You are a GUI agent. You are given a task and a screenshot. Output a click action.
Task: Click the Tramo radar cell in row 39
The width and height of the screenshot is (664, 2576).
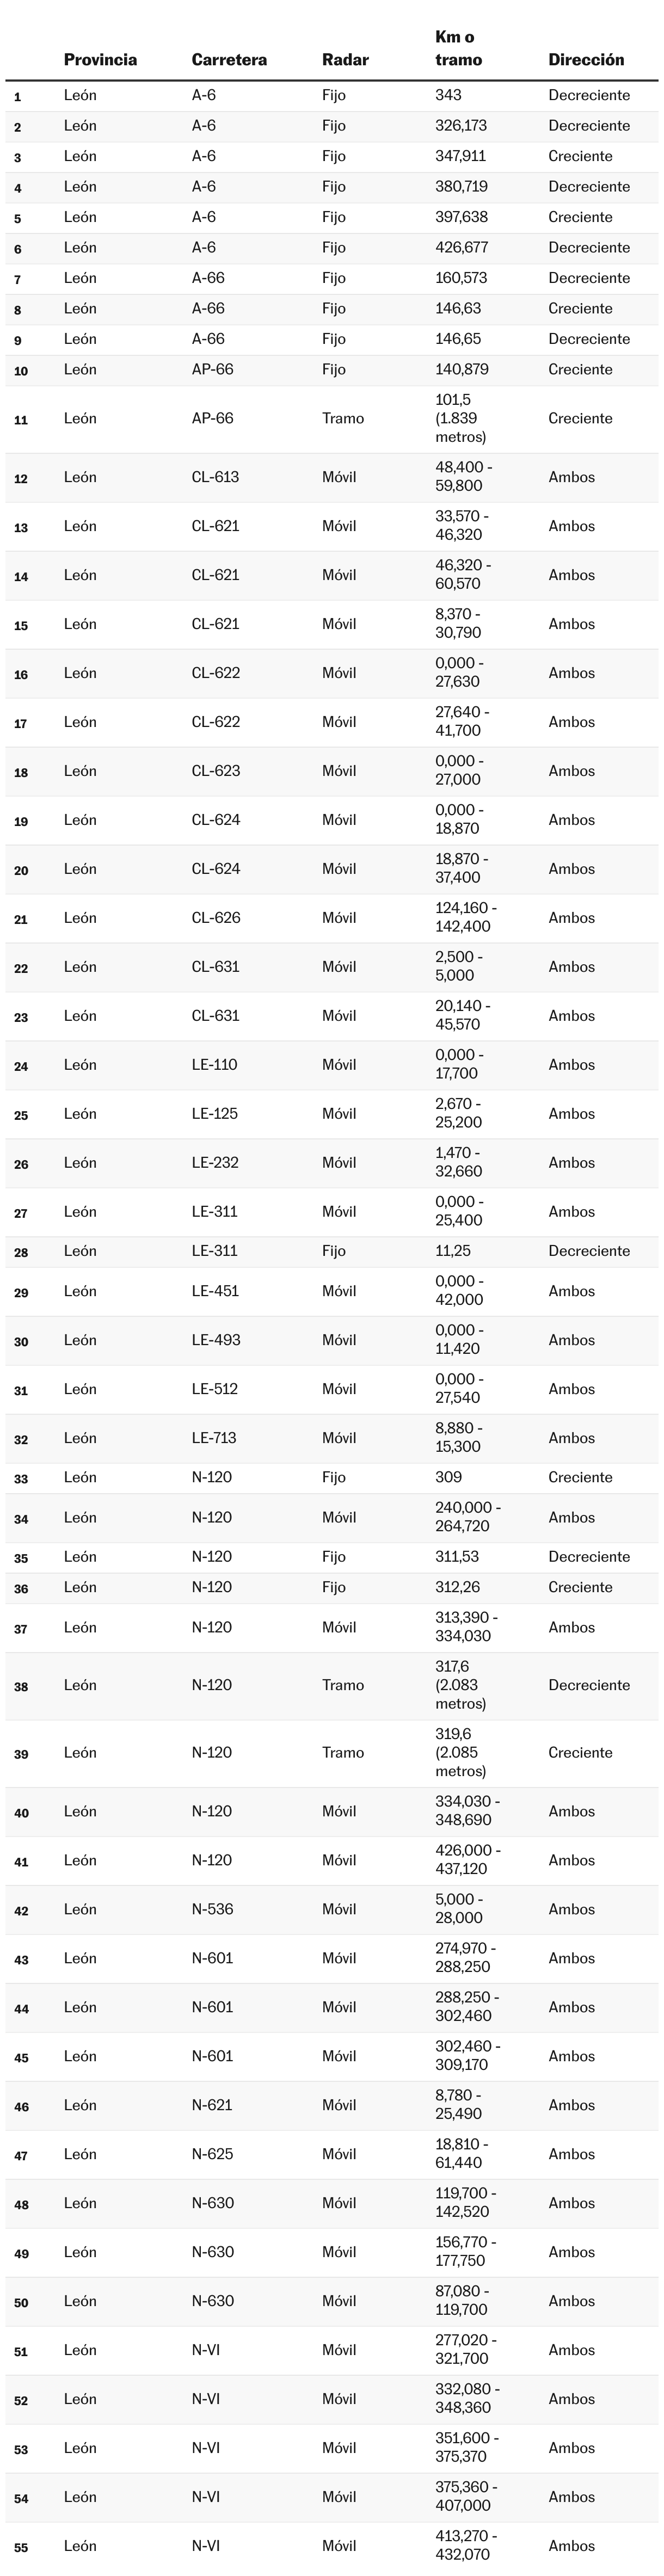pos(343,1752)
